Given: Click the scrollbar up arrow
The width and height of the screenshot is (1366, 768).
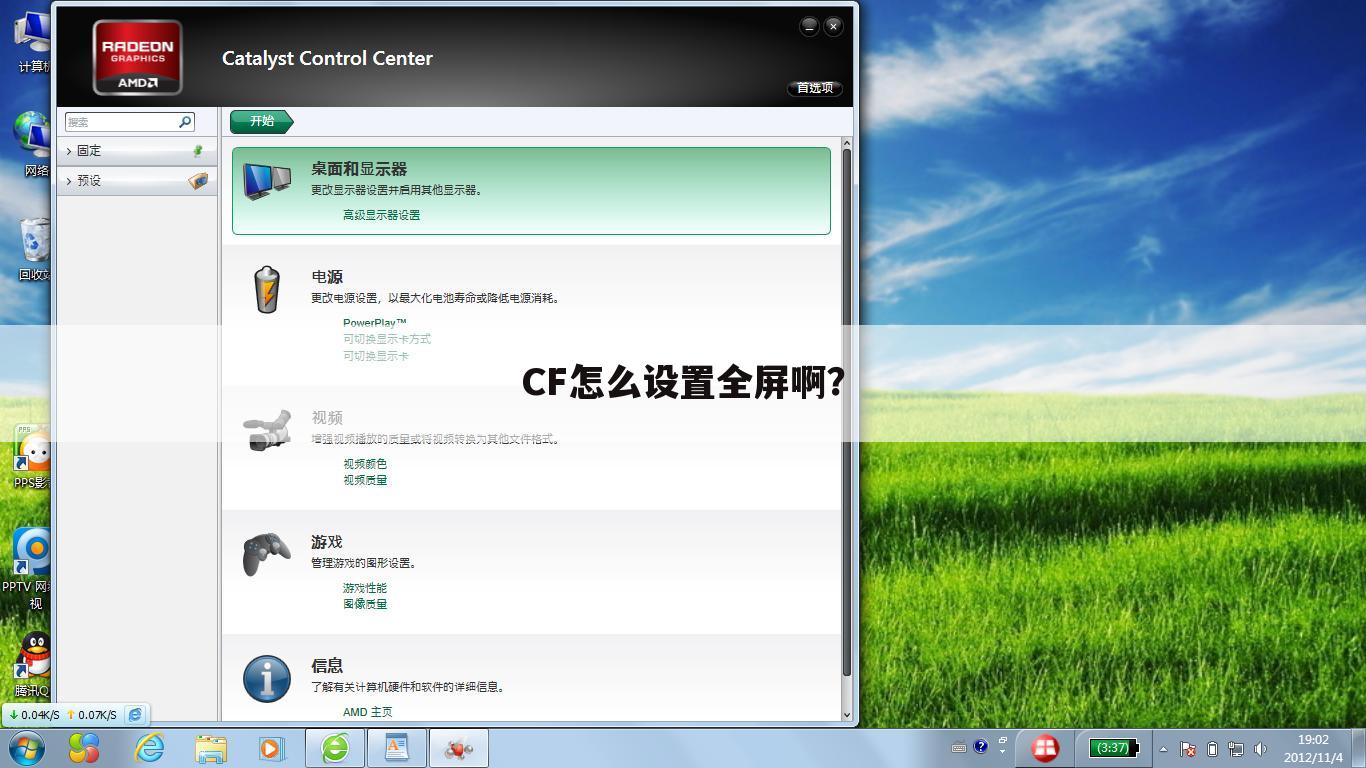Looking at the screenshot, I should [846, 144].
